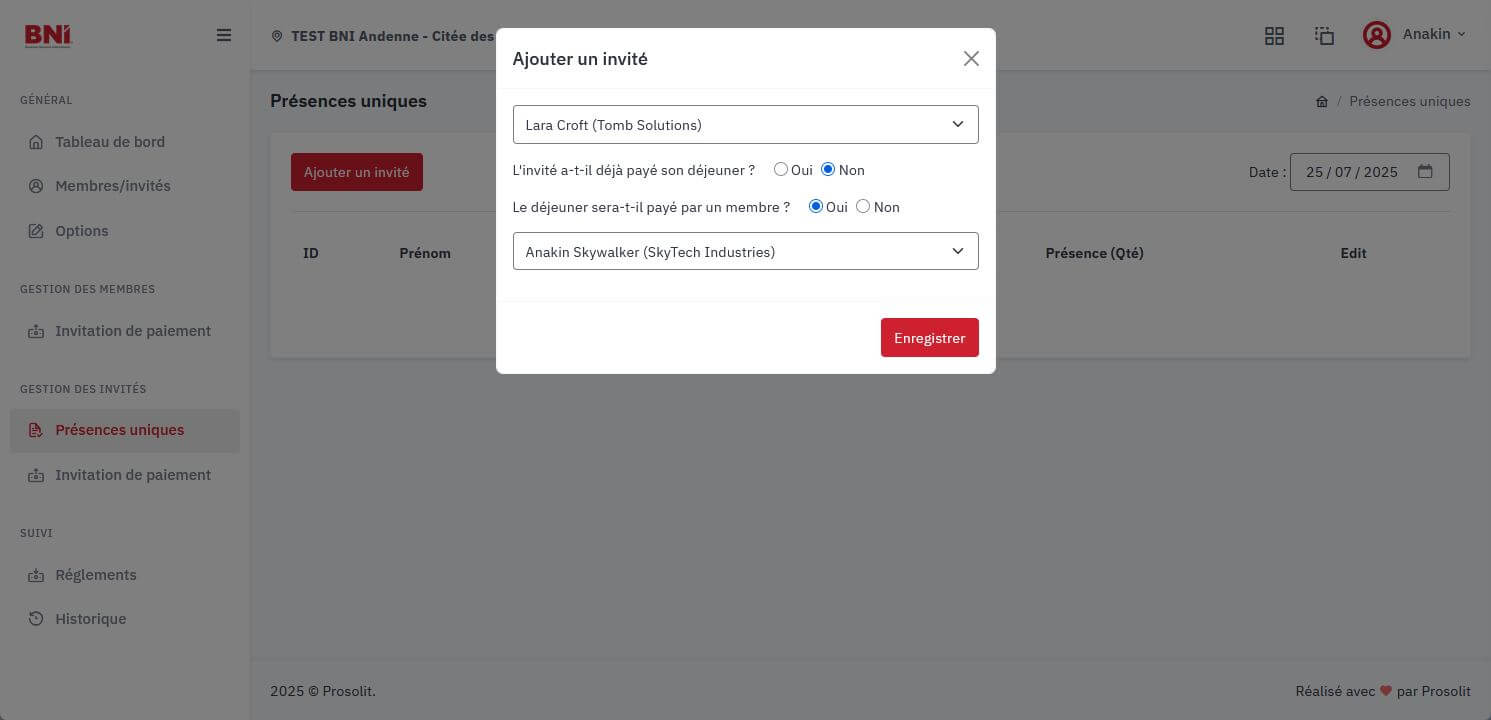Open the grid apps icon in header
The image size is (1491, 720).
point(1274,35)
